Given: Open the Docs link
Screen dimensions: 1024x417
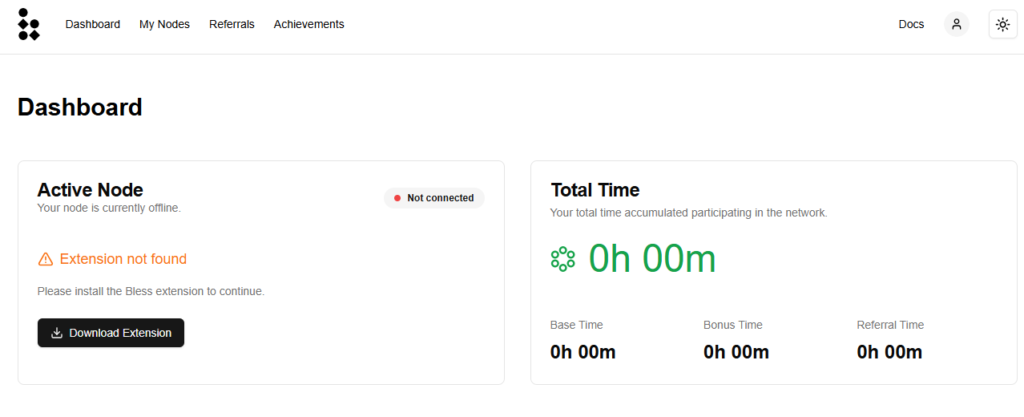Looking at the screenshot, I should pos(911,24).
